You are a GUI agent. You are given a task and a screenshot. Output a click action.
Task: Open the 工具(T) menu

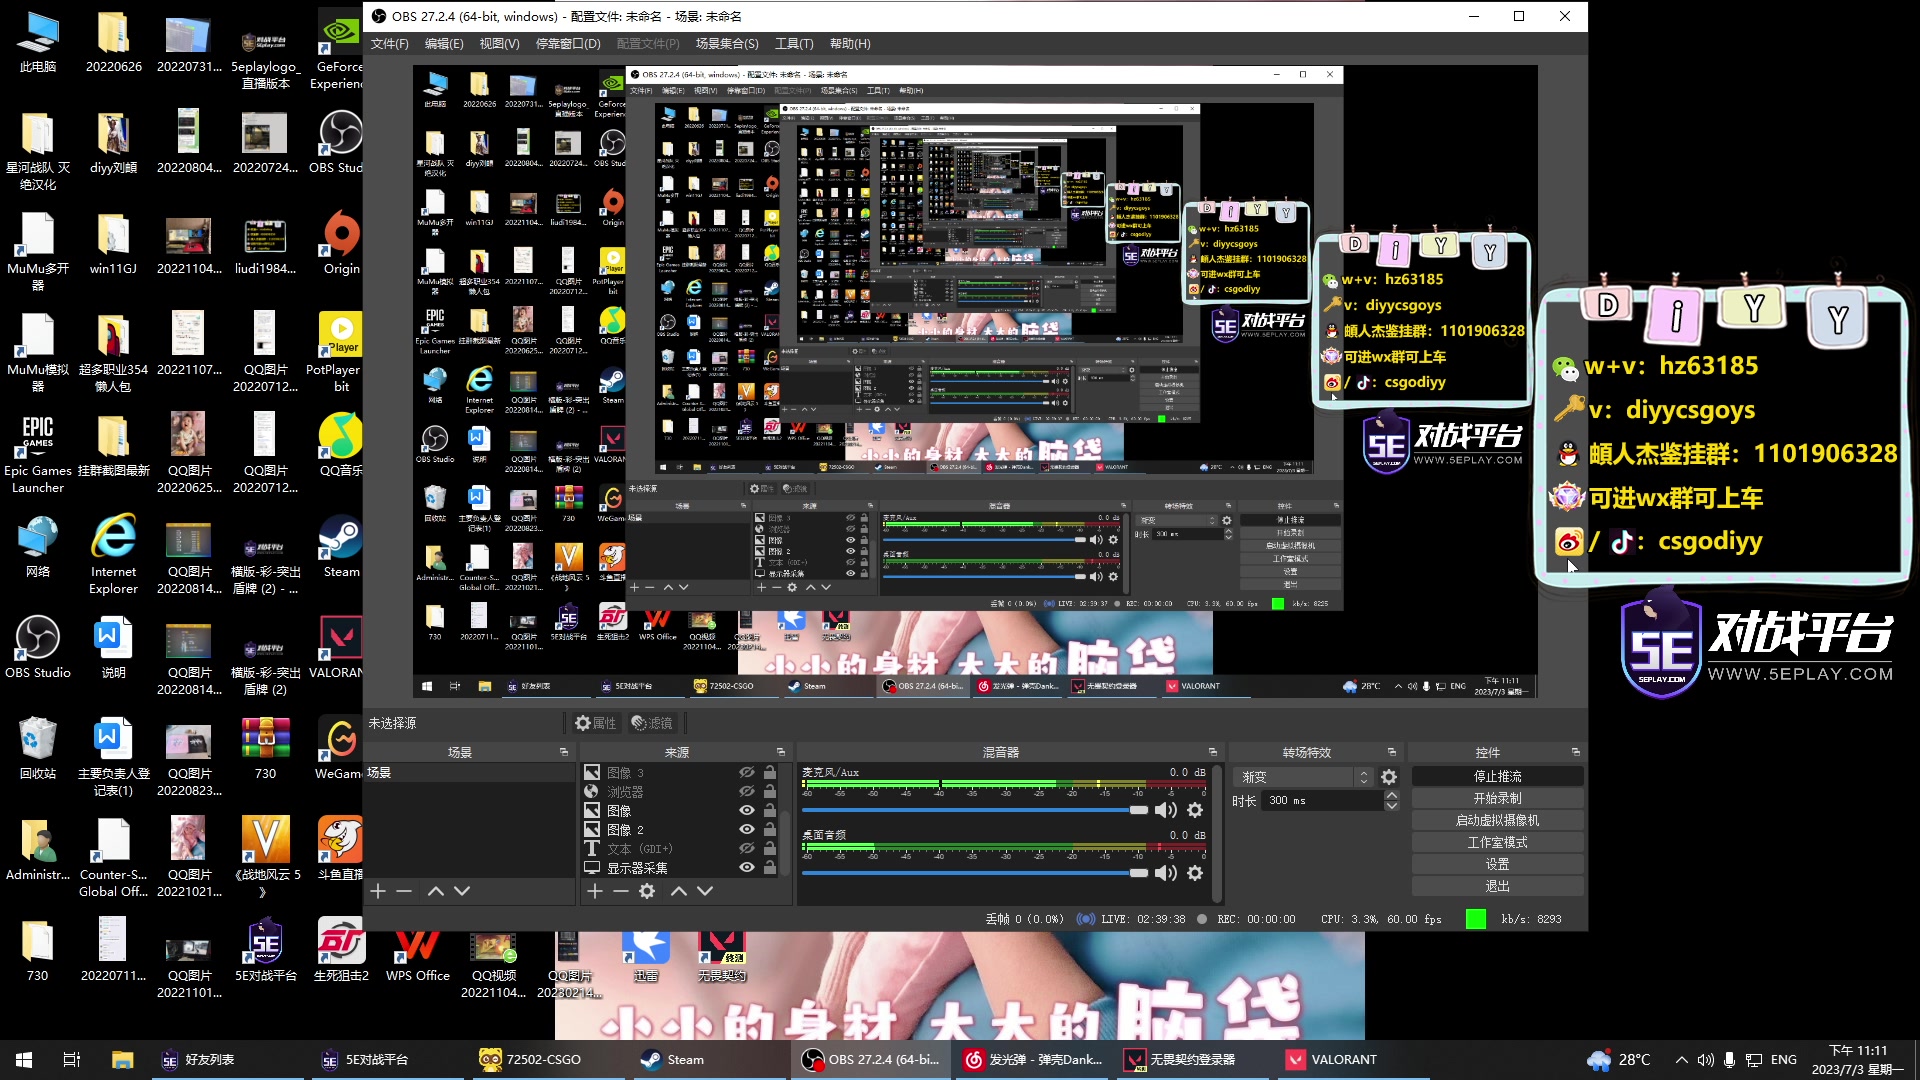794,44
